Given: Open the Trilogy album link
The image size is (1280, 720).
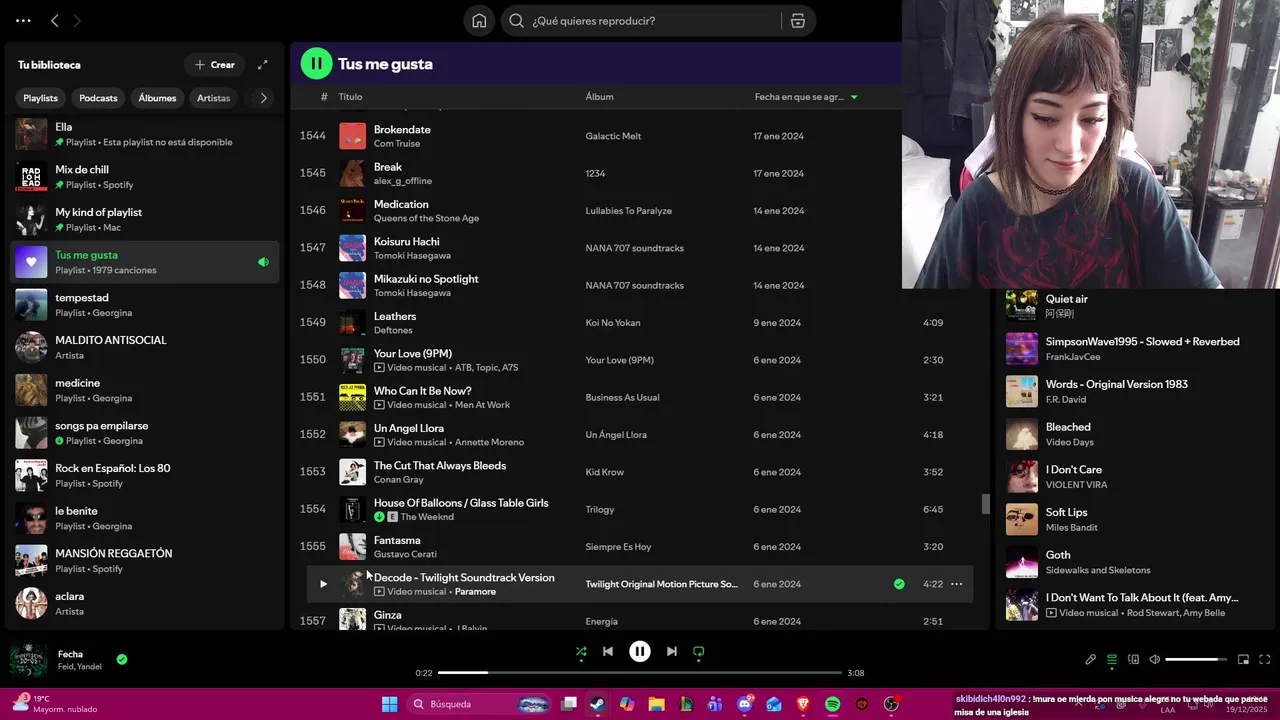Looking at the screenshot, I should (x=600, y=510).
